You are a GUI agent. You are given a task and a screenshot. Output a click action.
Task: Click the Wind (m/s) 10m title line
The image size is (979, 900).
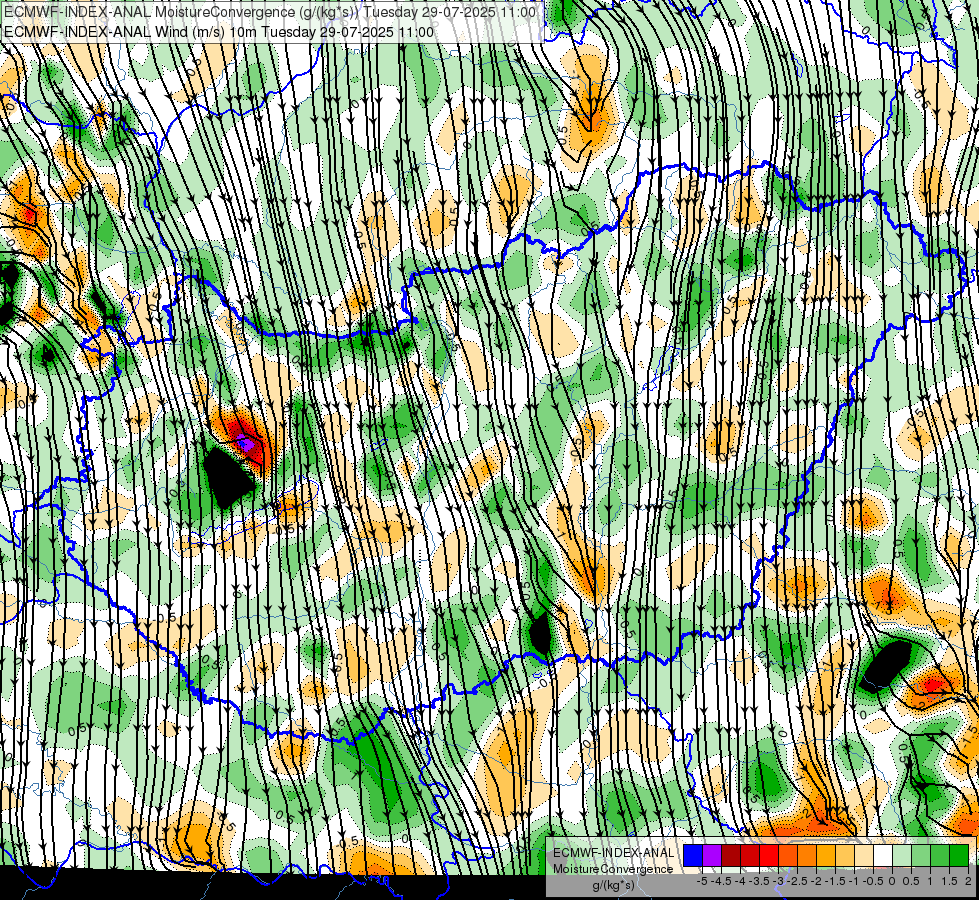point(218,31)
